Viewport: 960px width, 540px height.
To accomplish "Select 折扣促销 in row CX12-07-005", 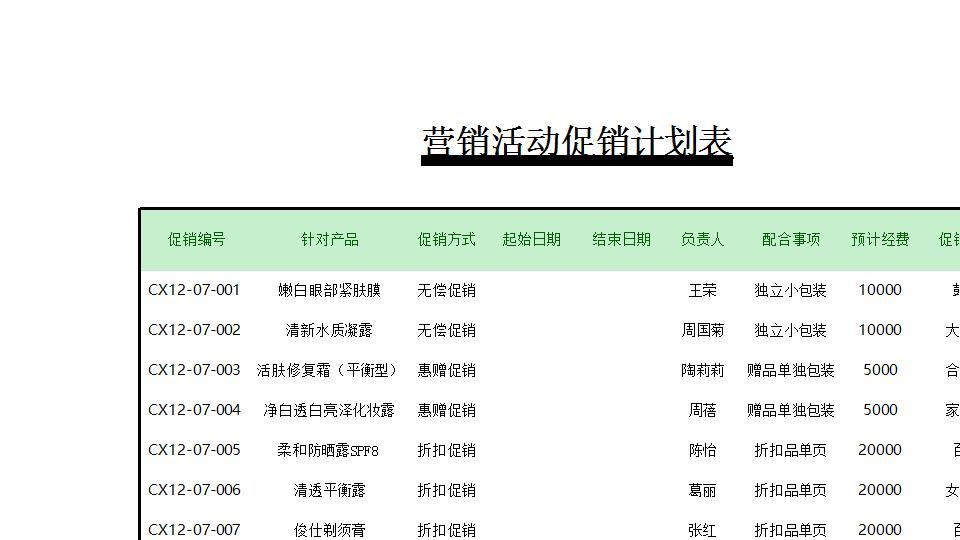I will (446, 450).
